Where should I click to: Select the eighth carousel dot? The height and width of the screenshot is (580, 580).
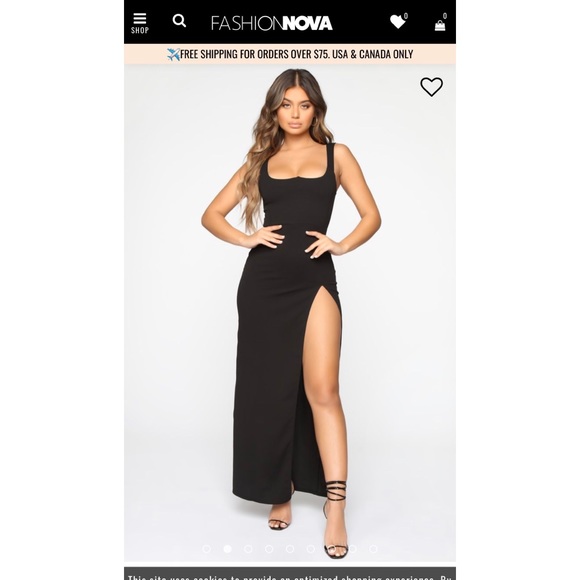(353, 549)
